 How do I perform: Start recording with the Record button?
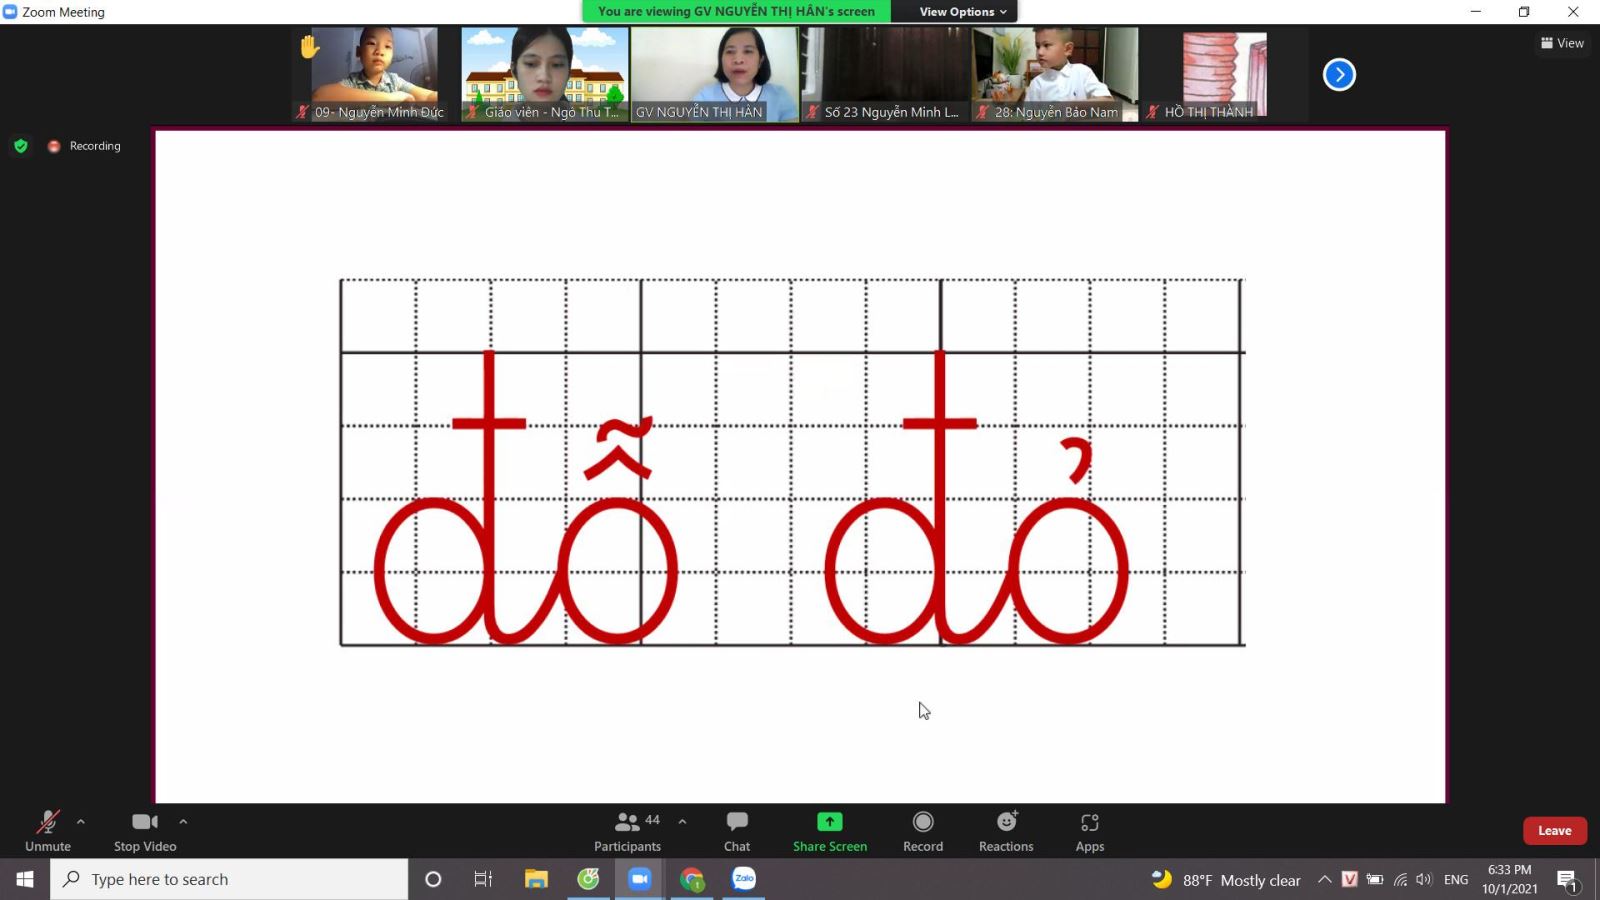coord(922,830)
